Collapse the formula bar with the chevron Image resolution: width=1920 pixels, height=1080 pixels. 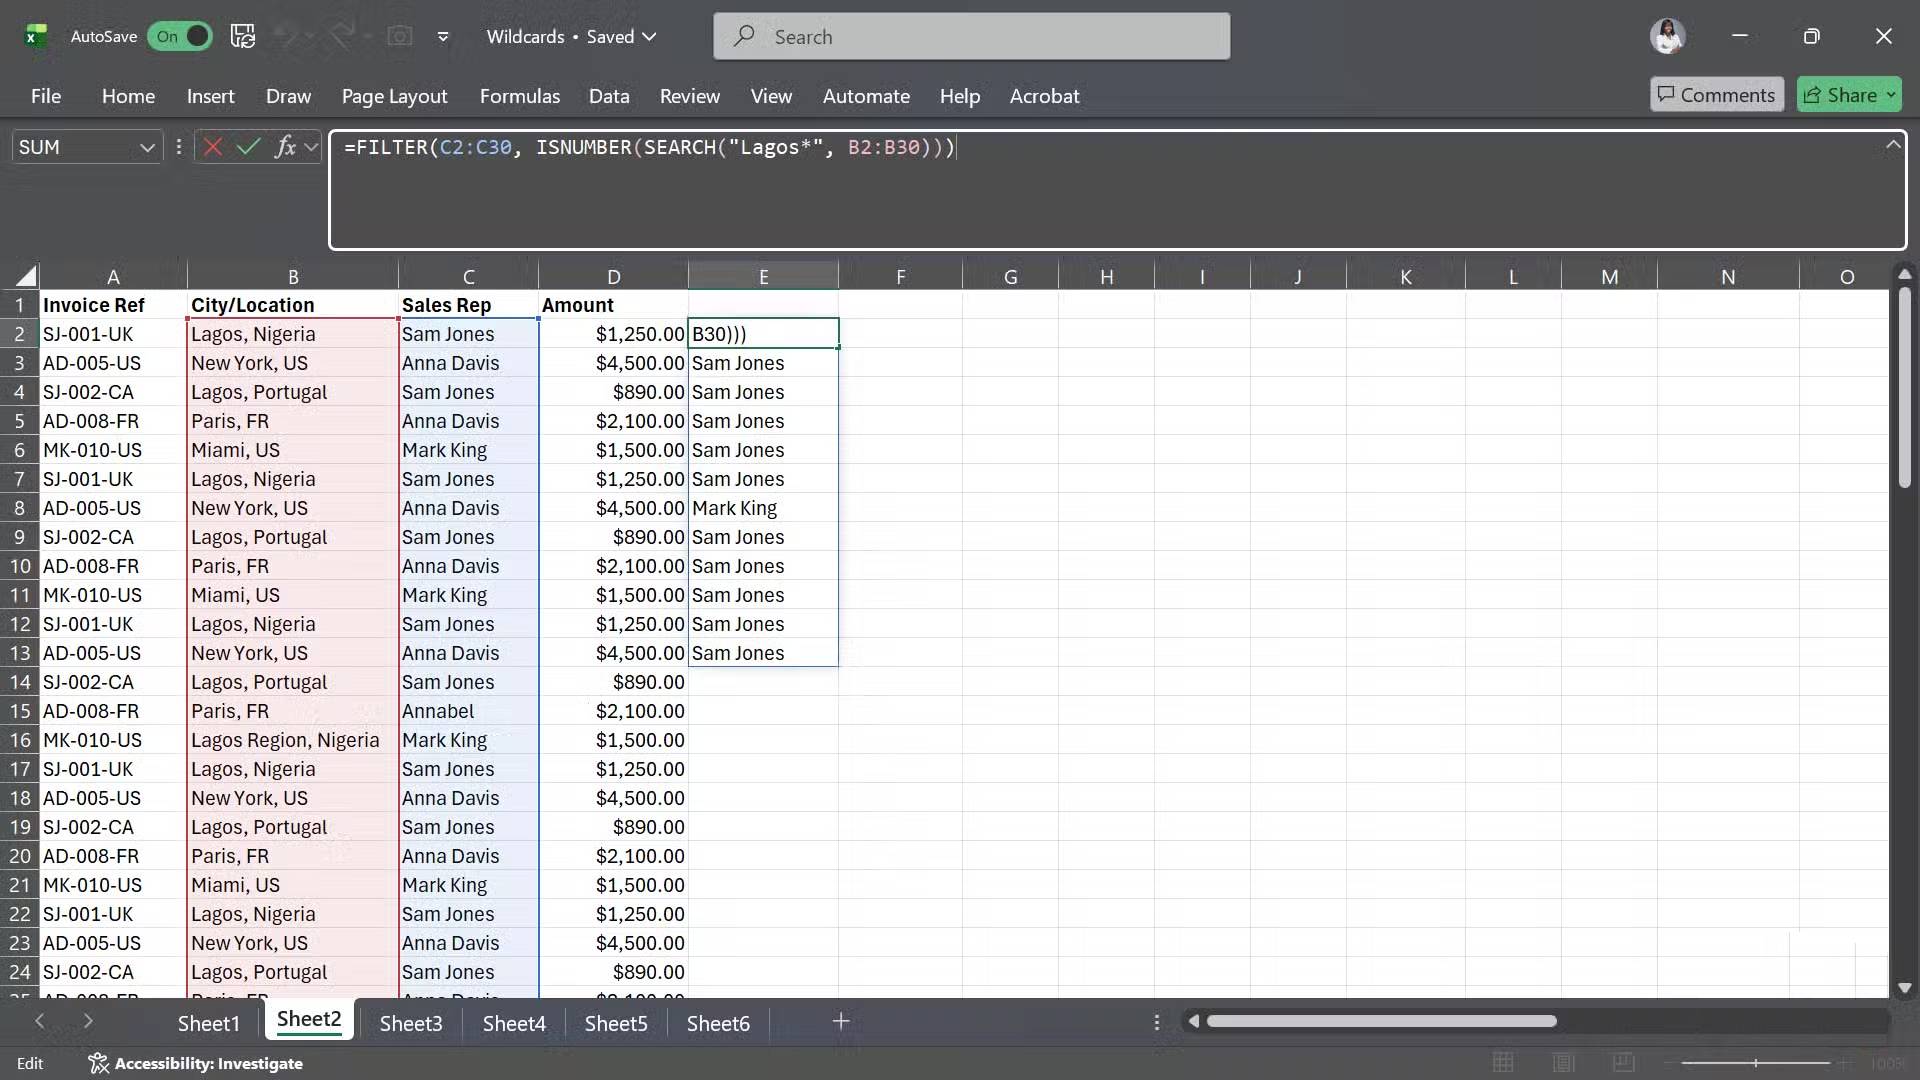coord(1893,144)
